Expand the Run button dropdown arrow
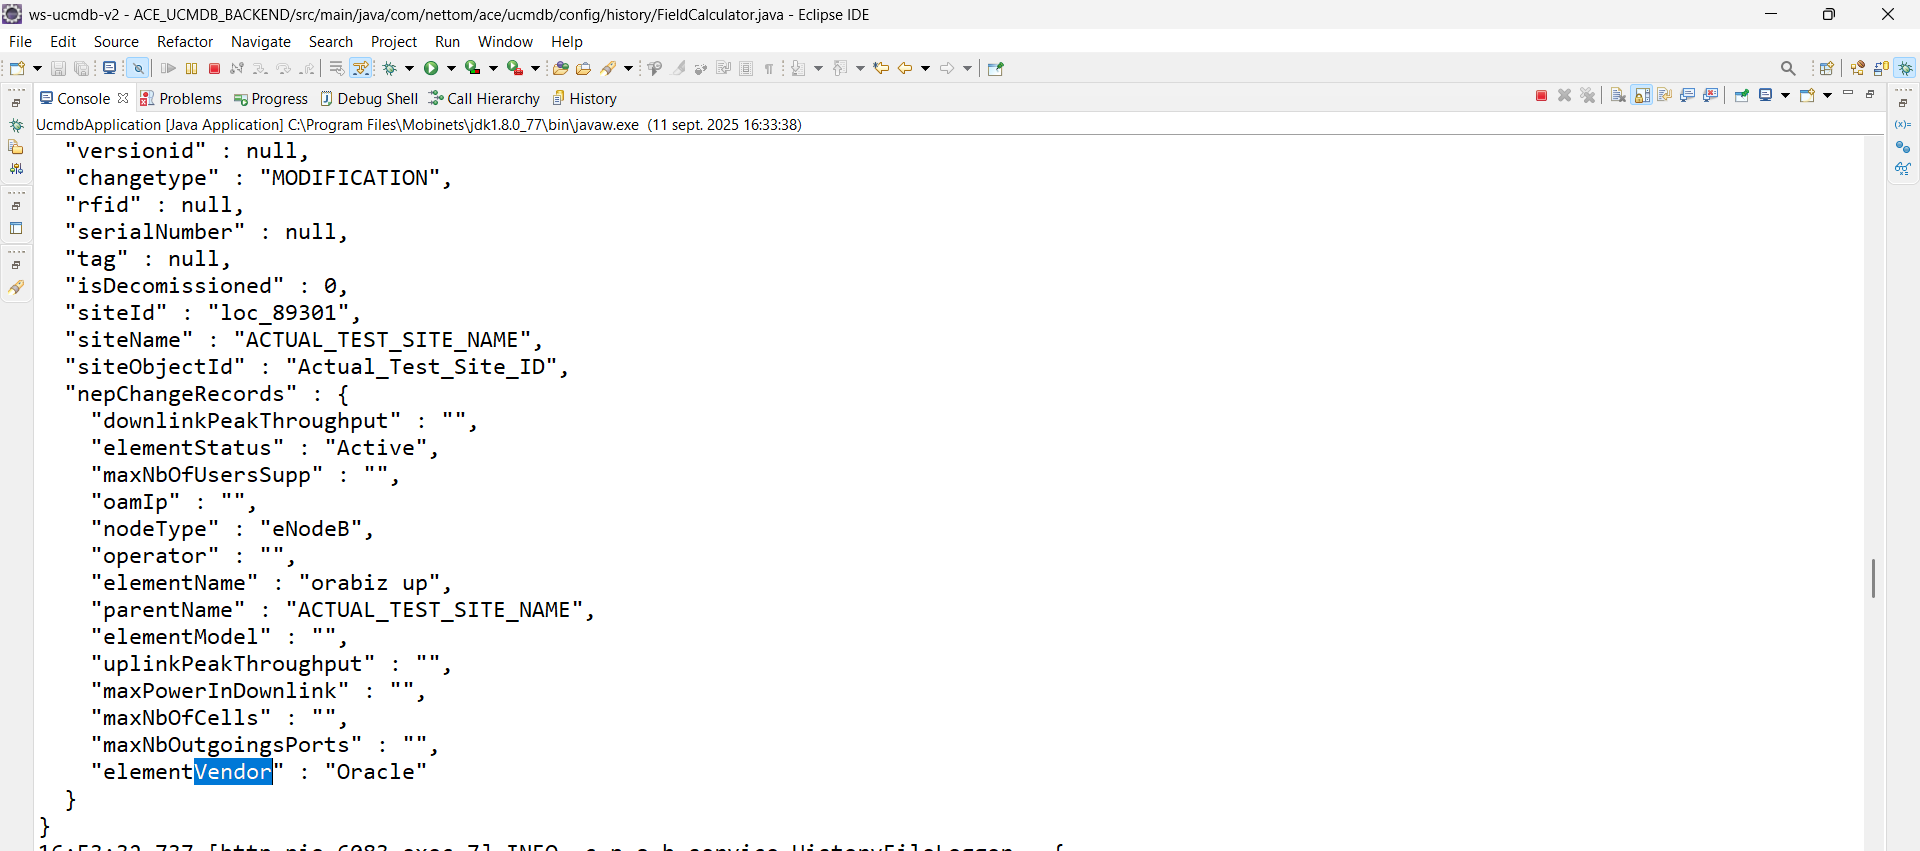Screen dimensions: 1920x851 [451, 69]
